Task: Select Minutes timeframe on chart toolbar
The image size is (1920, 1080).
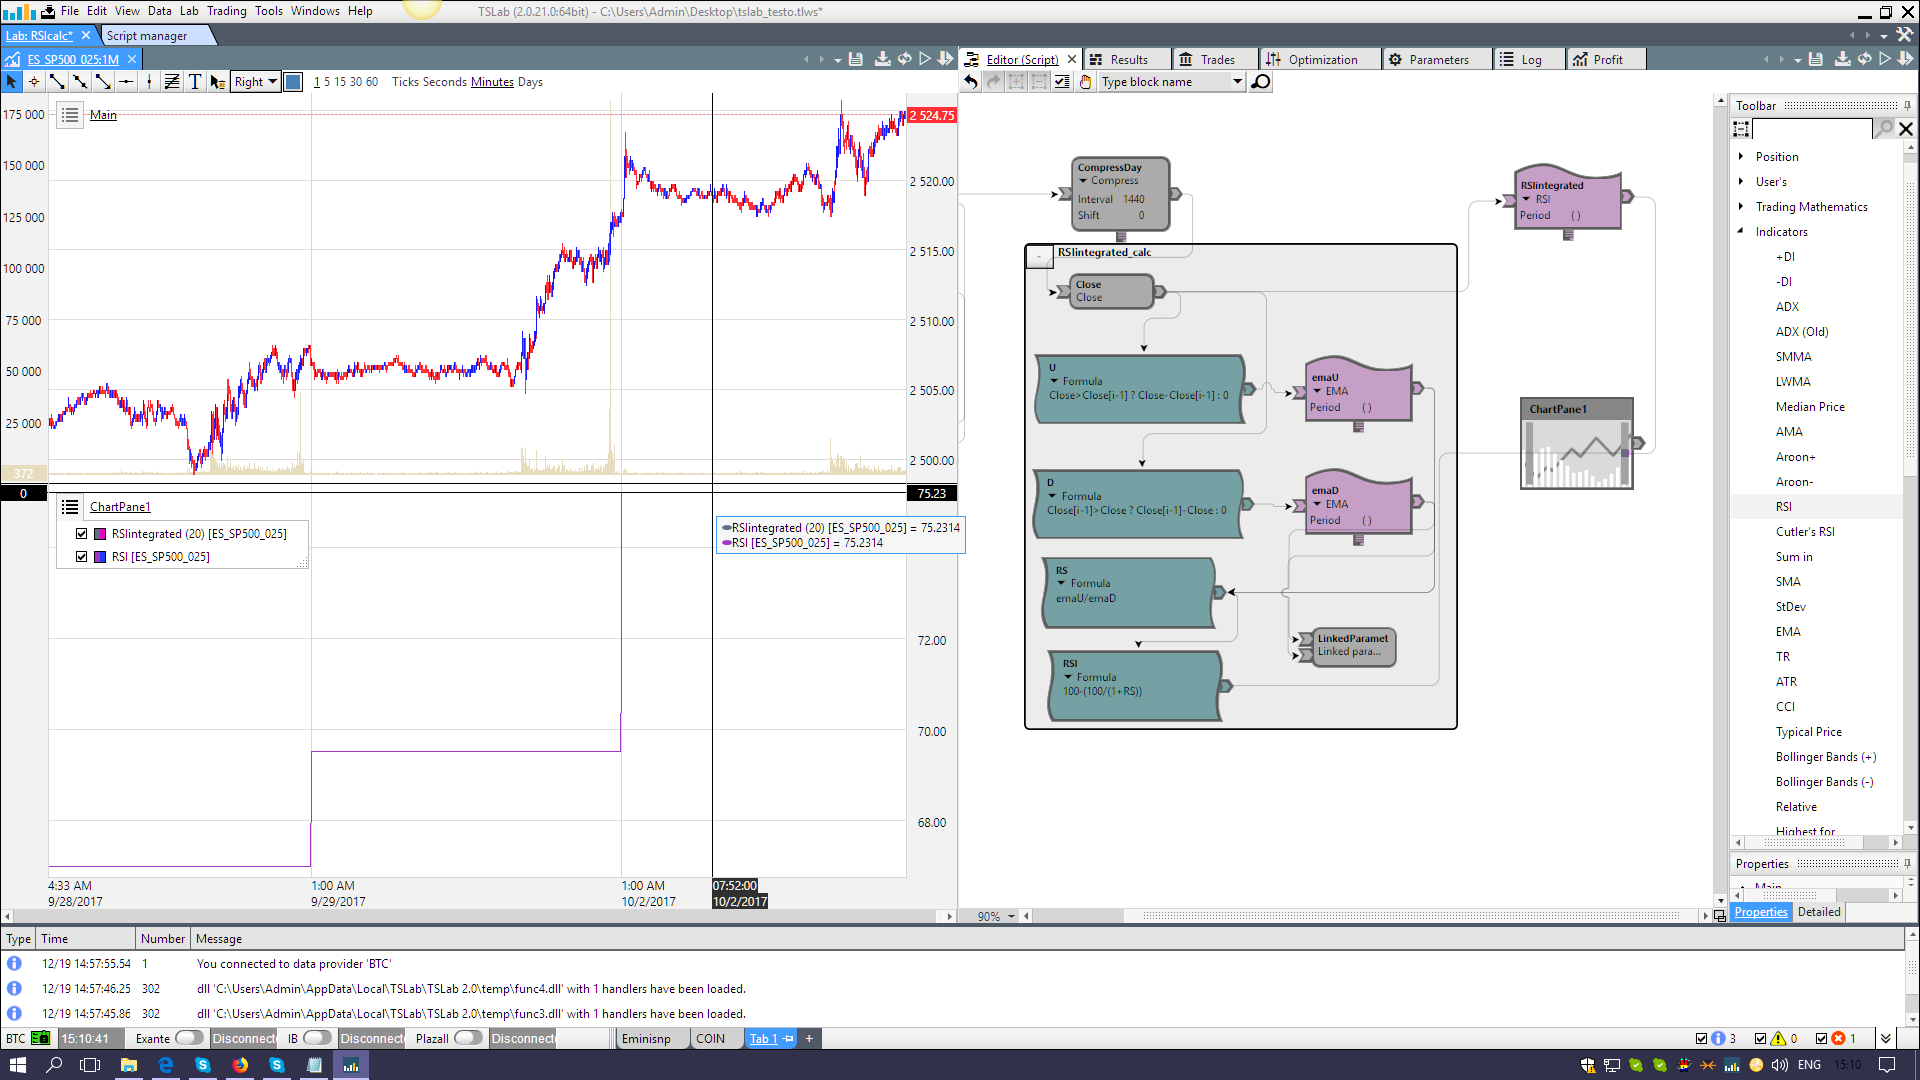Action: [x=492, y=82]
